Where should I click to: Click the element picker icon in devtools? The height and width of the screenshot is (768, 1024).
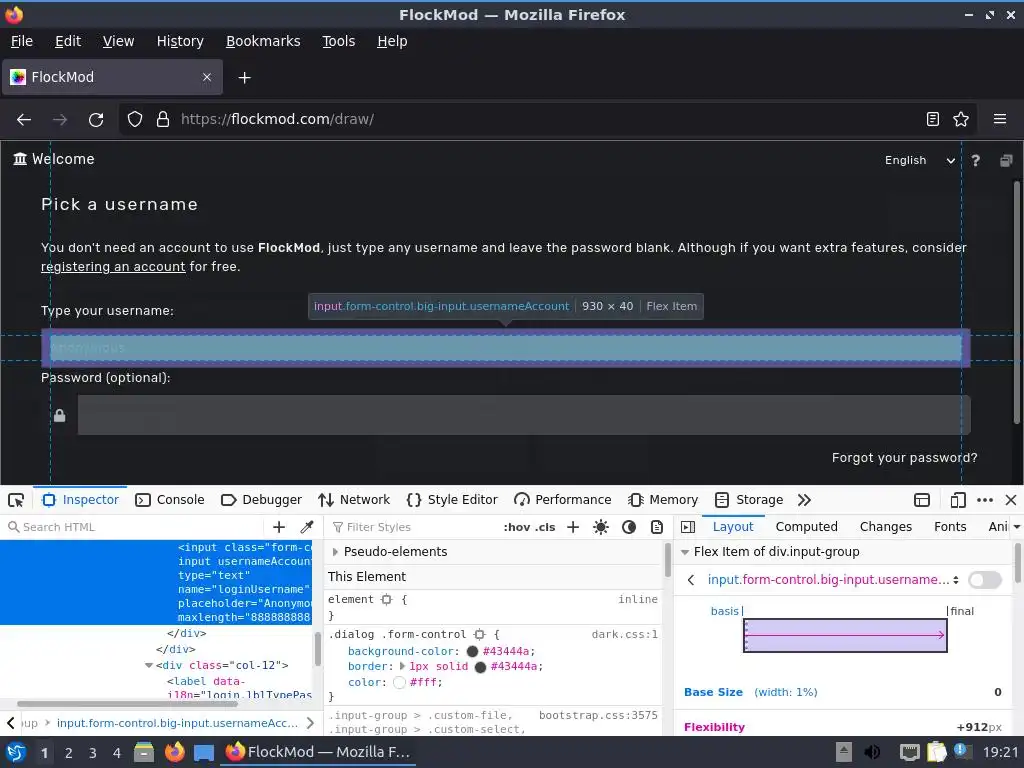click(16, 500)
